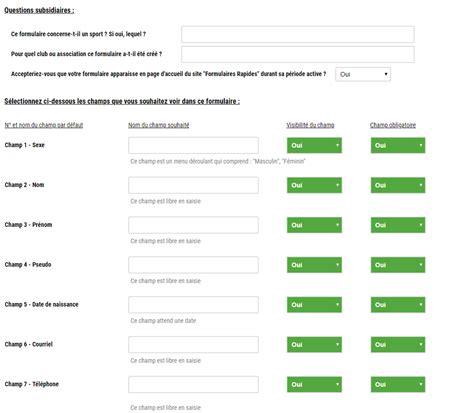Click the desired name field for Date de naissance

point(193,305)
